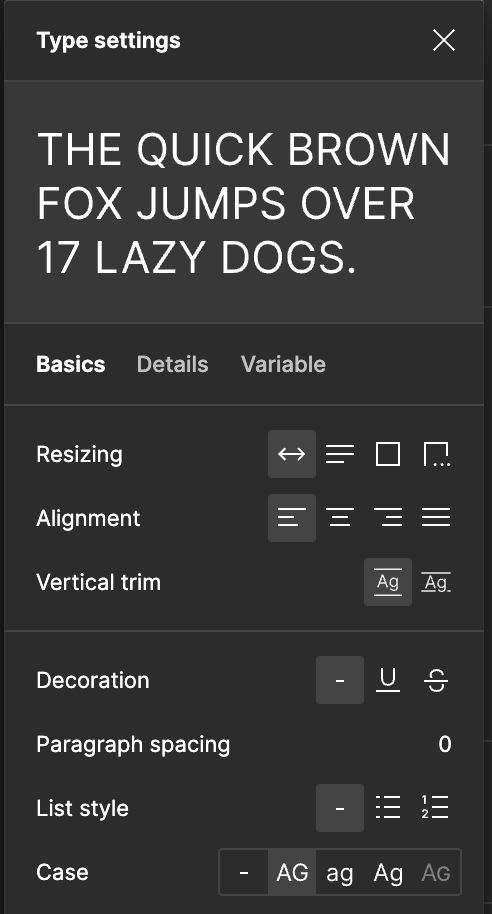Choose fixed size resizing icon
The width and height of the screenshot is (492, 914).
coord(388,454)
